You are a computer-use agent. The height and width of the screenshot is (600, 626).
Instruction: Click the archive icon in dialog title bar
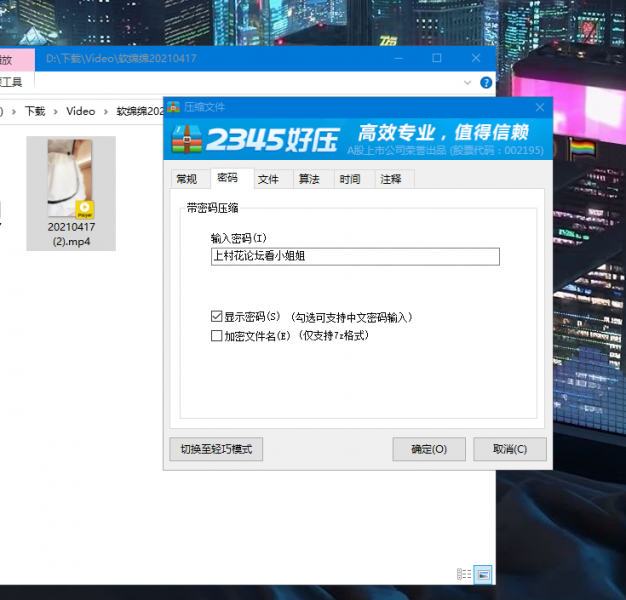point(174,107)
